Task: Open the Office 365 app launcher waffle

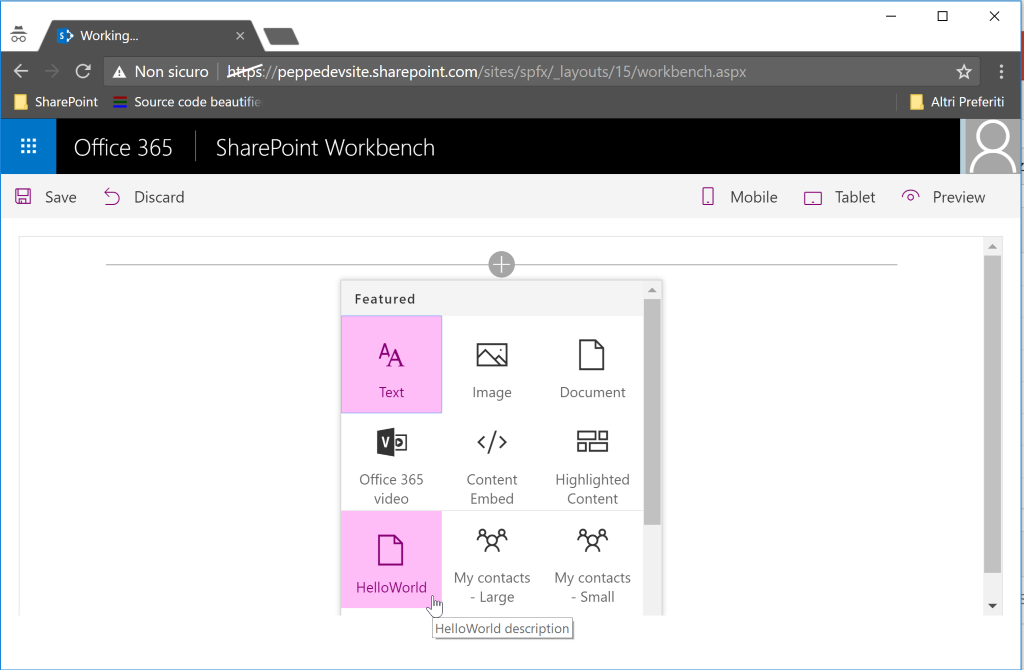Action: (x=28, y=146)
